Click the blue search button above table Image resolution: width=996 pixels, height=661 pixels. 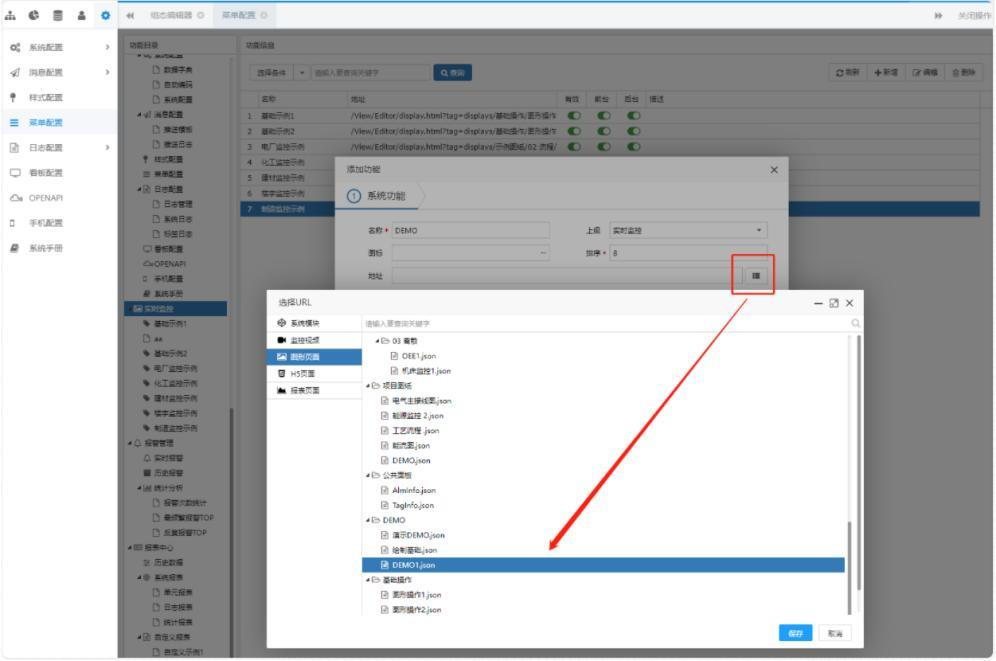point(452,72)
